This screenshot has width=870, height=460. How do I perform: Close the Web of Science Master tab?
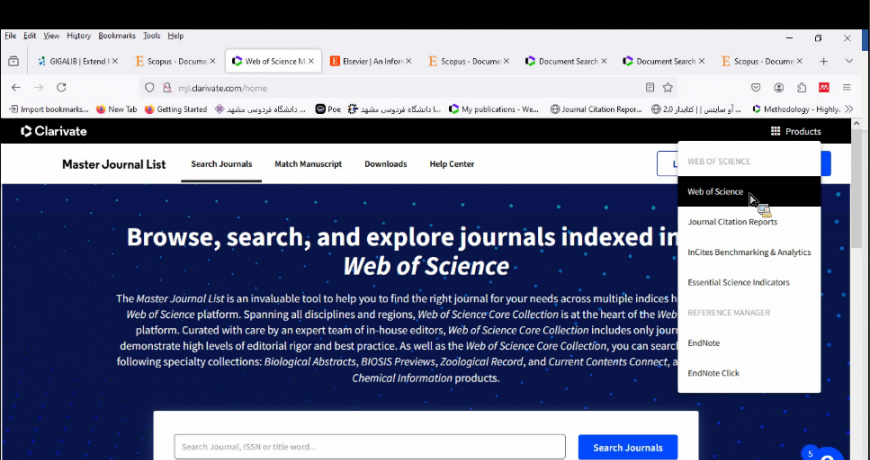311,61
